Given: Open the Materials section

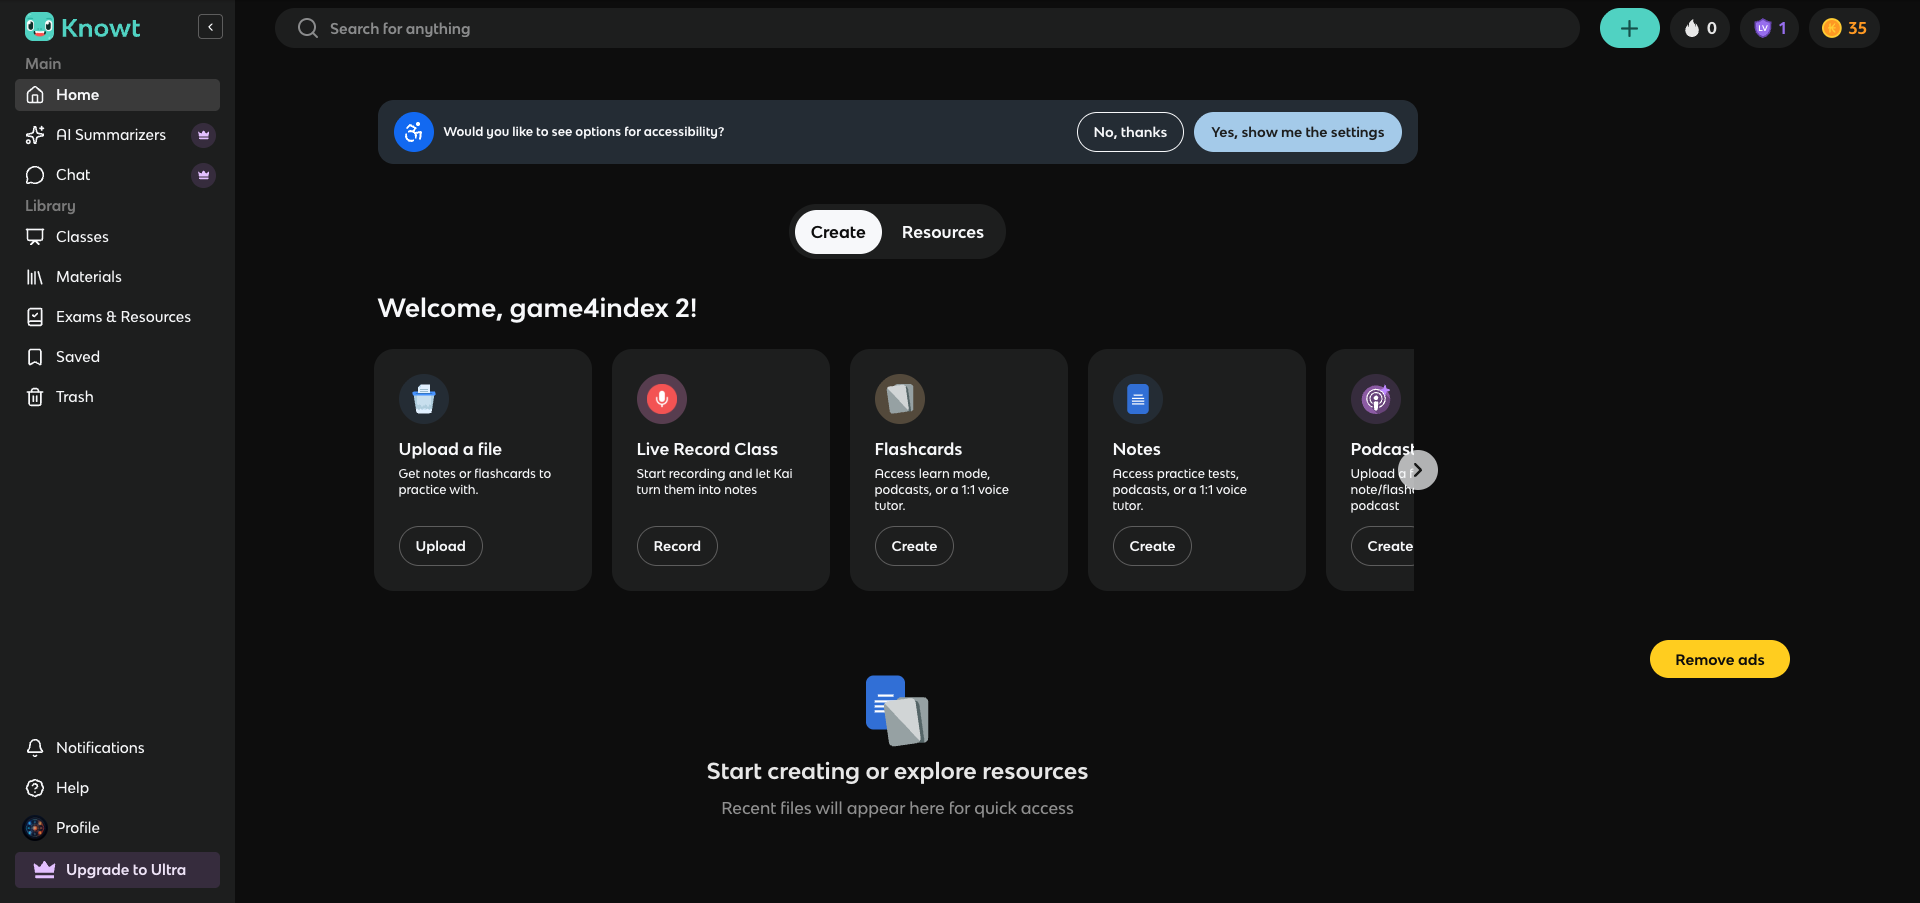Looking at the screenshot, I should 89,276.
